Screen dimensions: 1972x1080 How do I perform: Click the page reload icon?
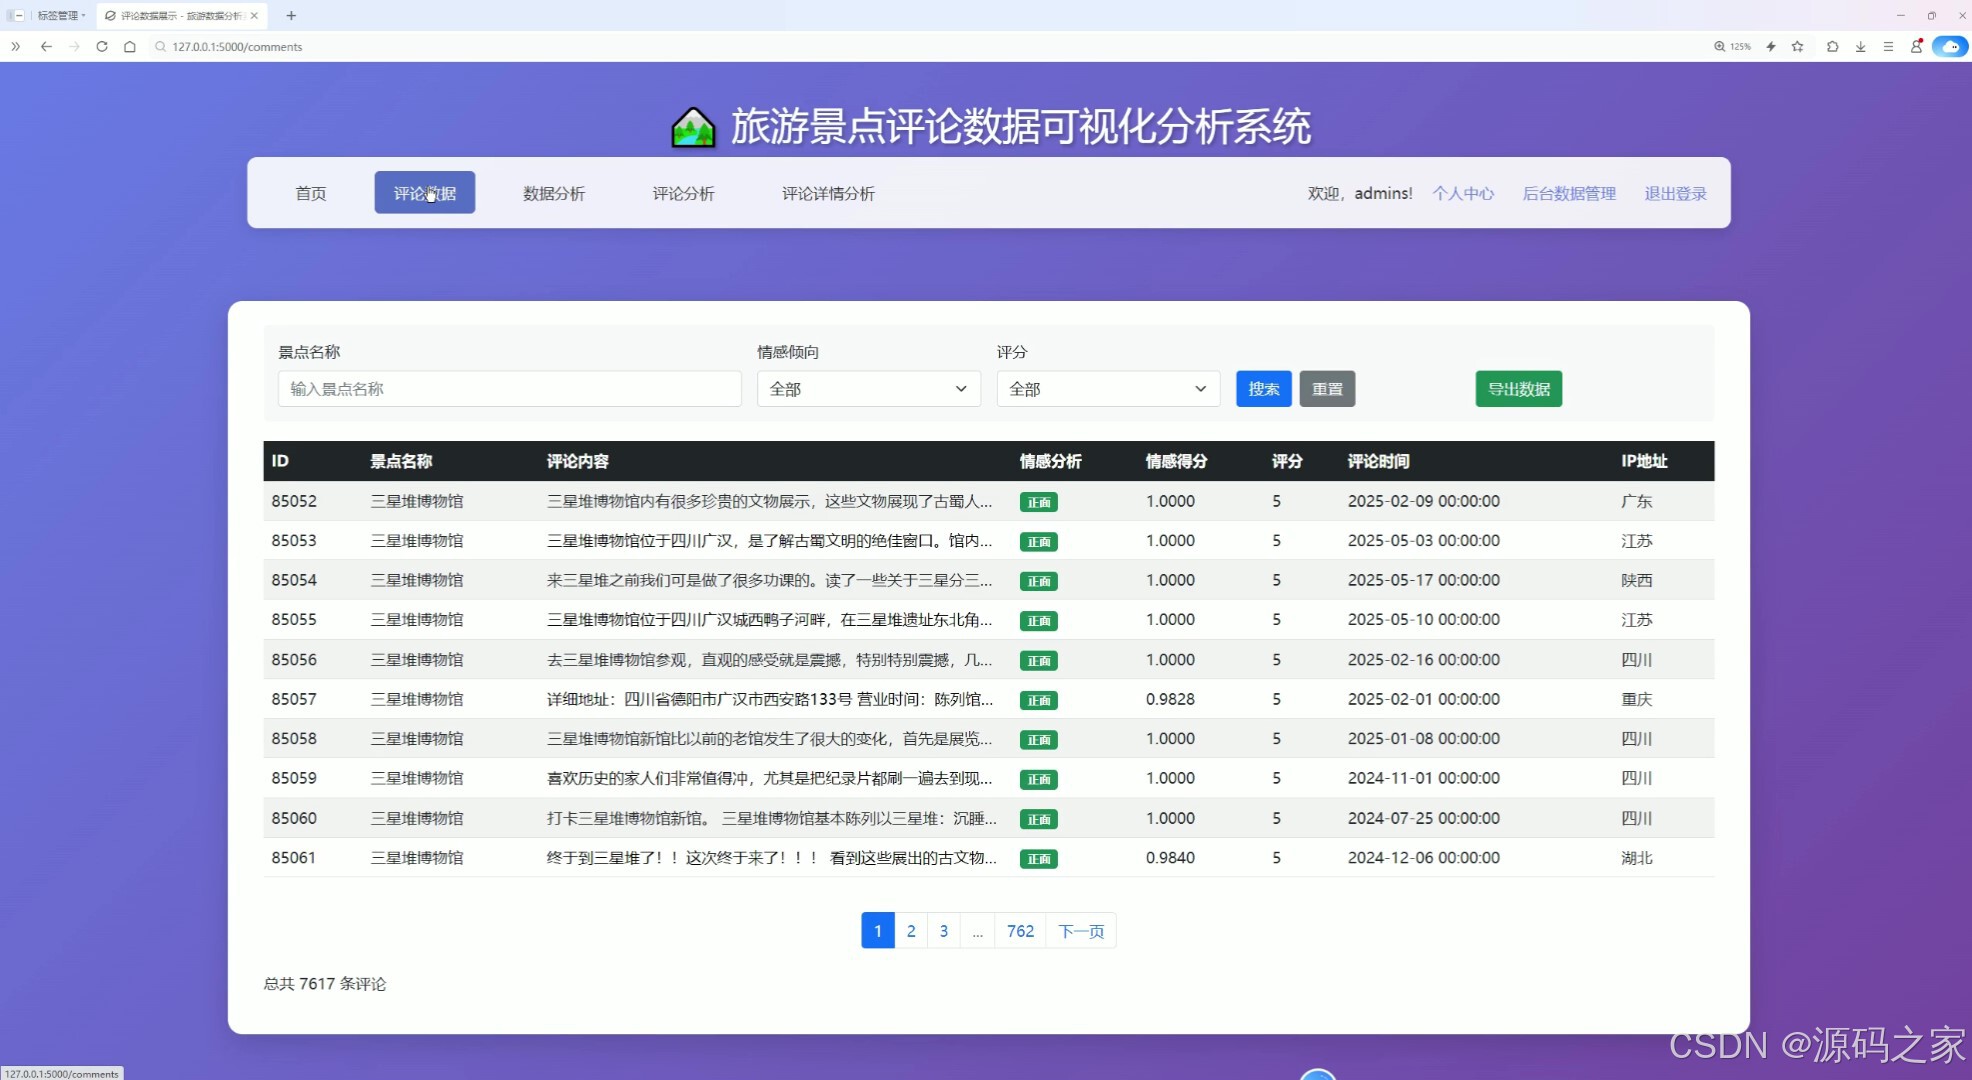[102, 46]
